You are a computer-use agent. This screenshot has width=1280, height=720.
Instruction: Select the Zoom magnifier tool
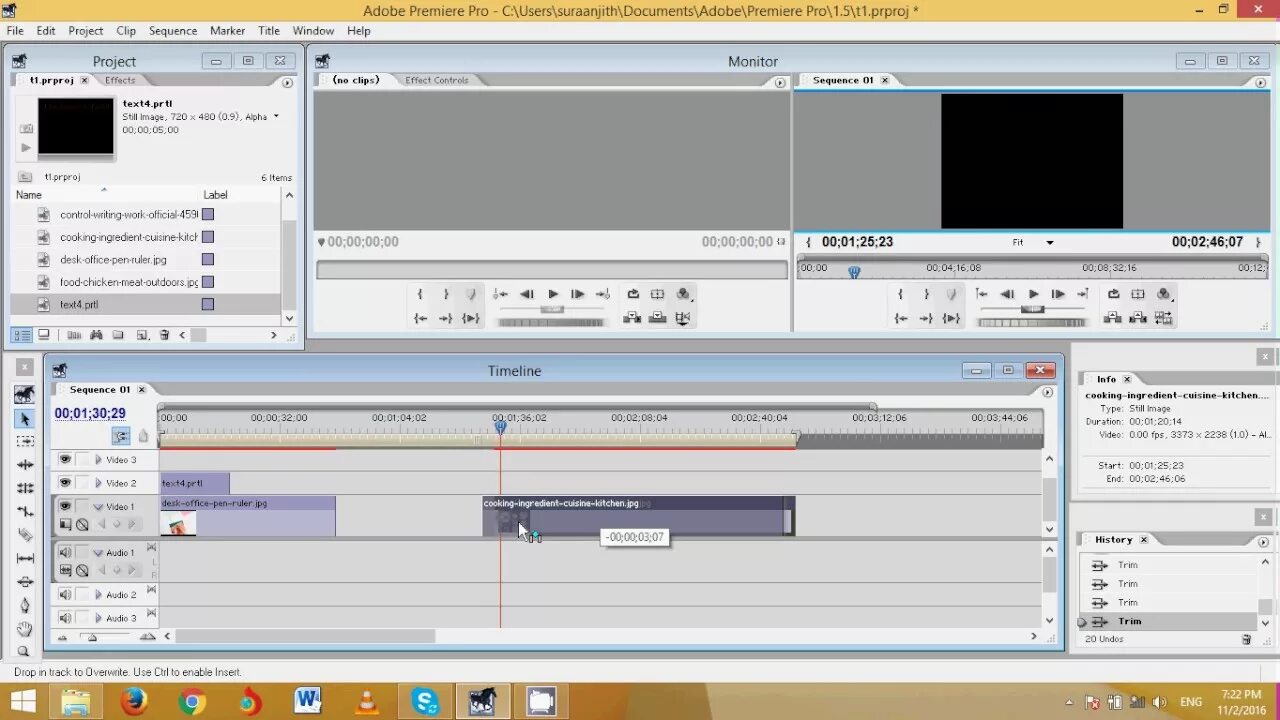point(25,651)
